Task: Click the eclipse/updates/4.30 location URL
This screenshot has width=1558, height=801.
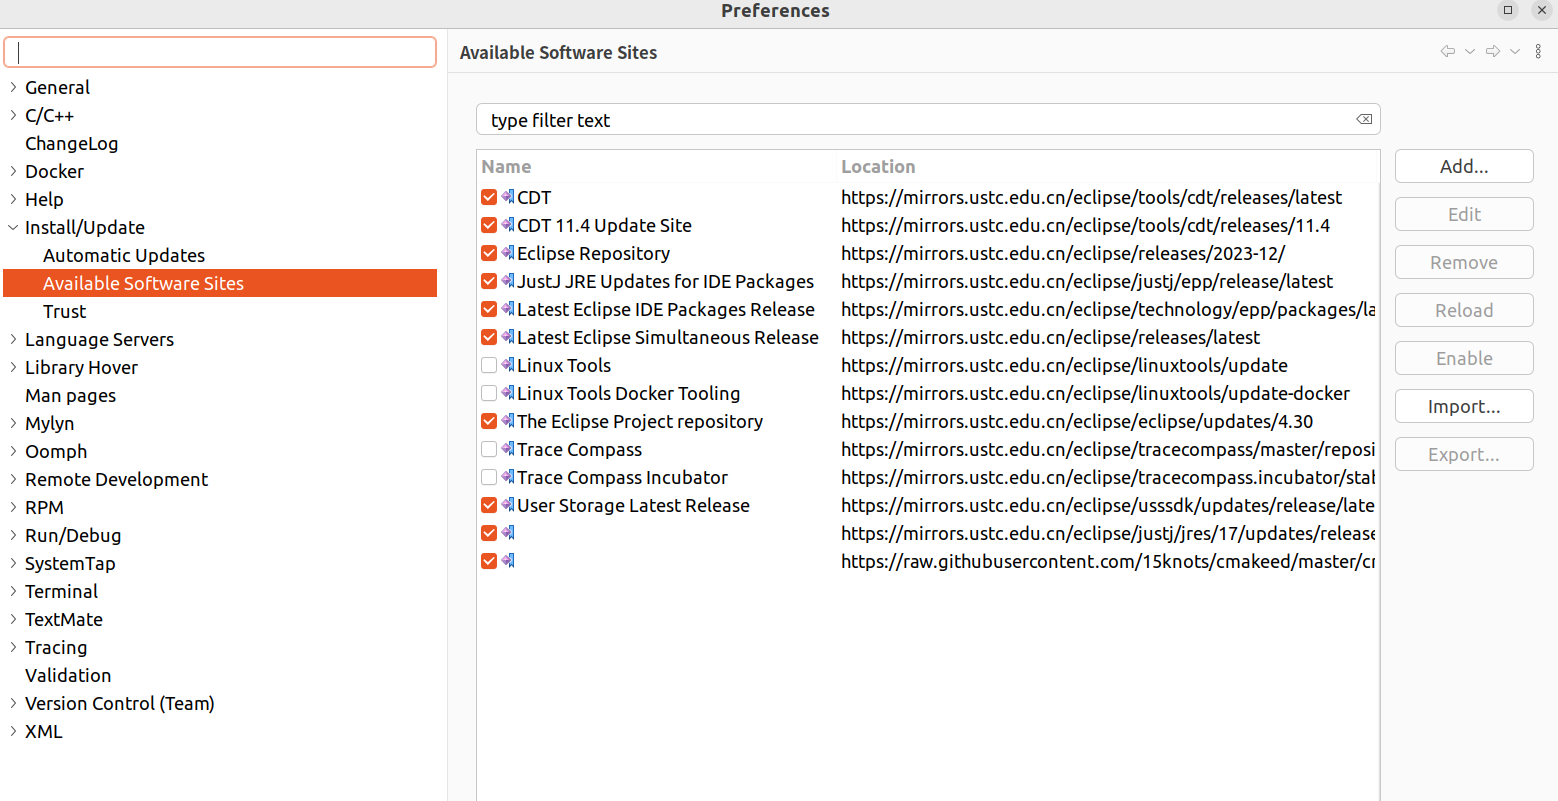Action: (1077, 421)
